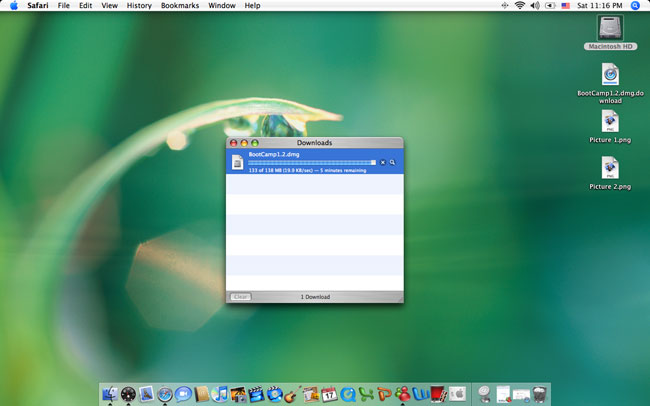The image size is (650, 406).
Task: Click the Downloads window title bar
Action: [315, 143]
